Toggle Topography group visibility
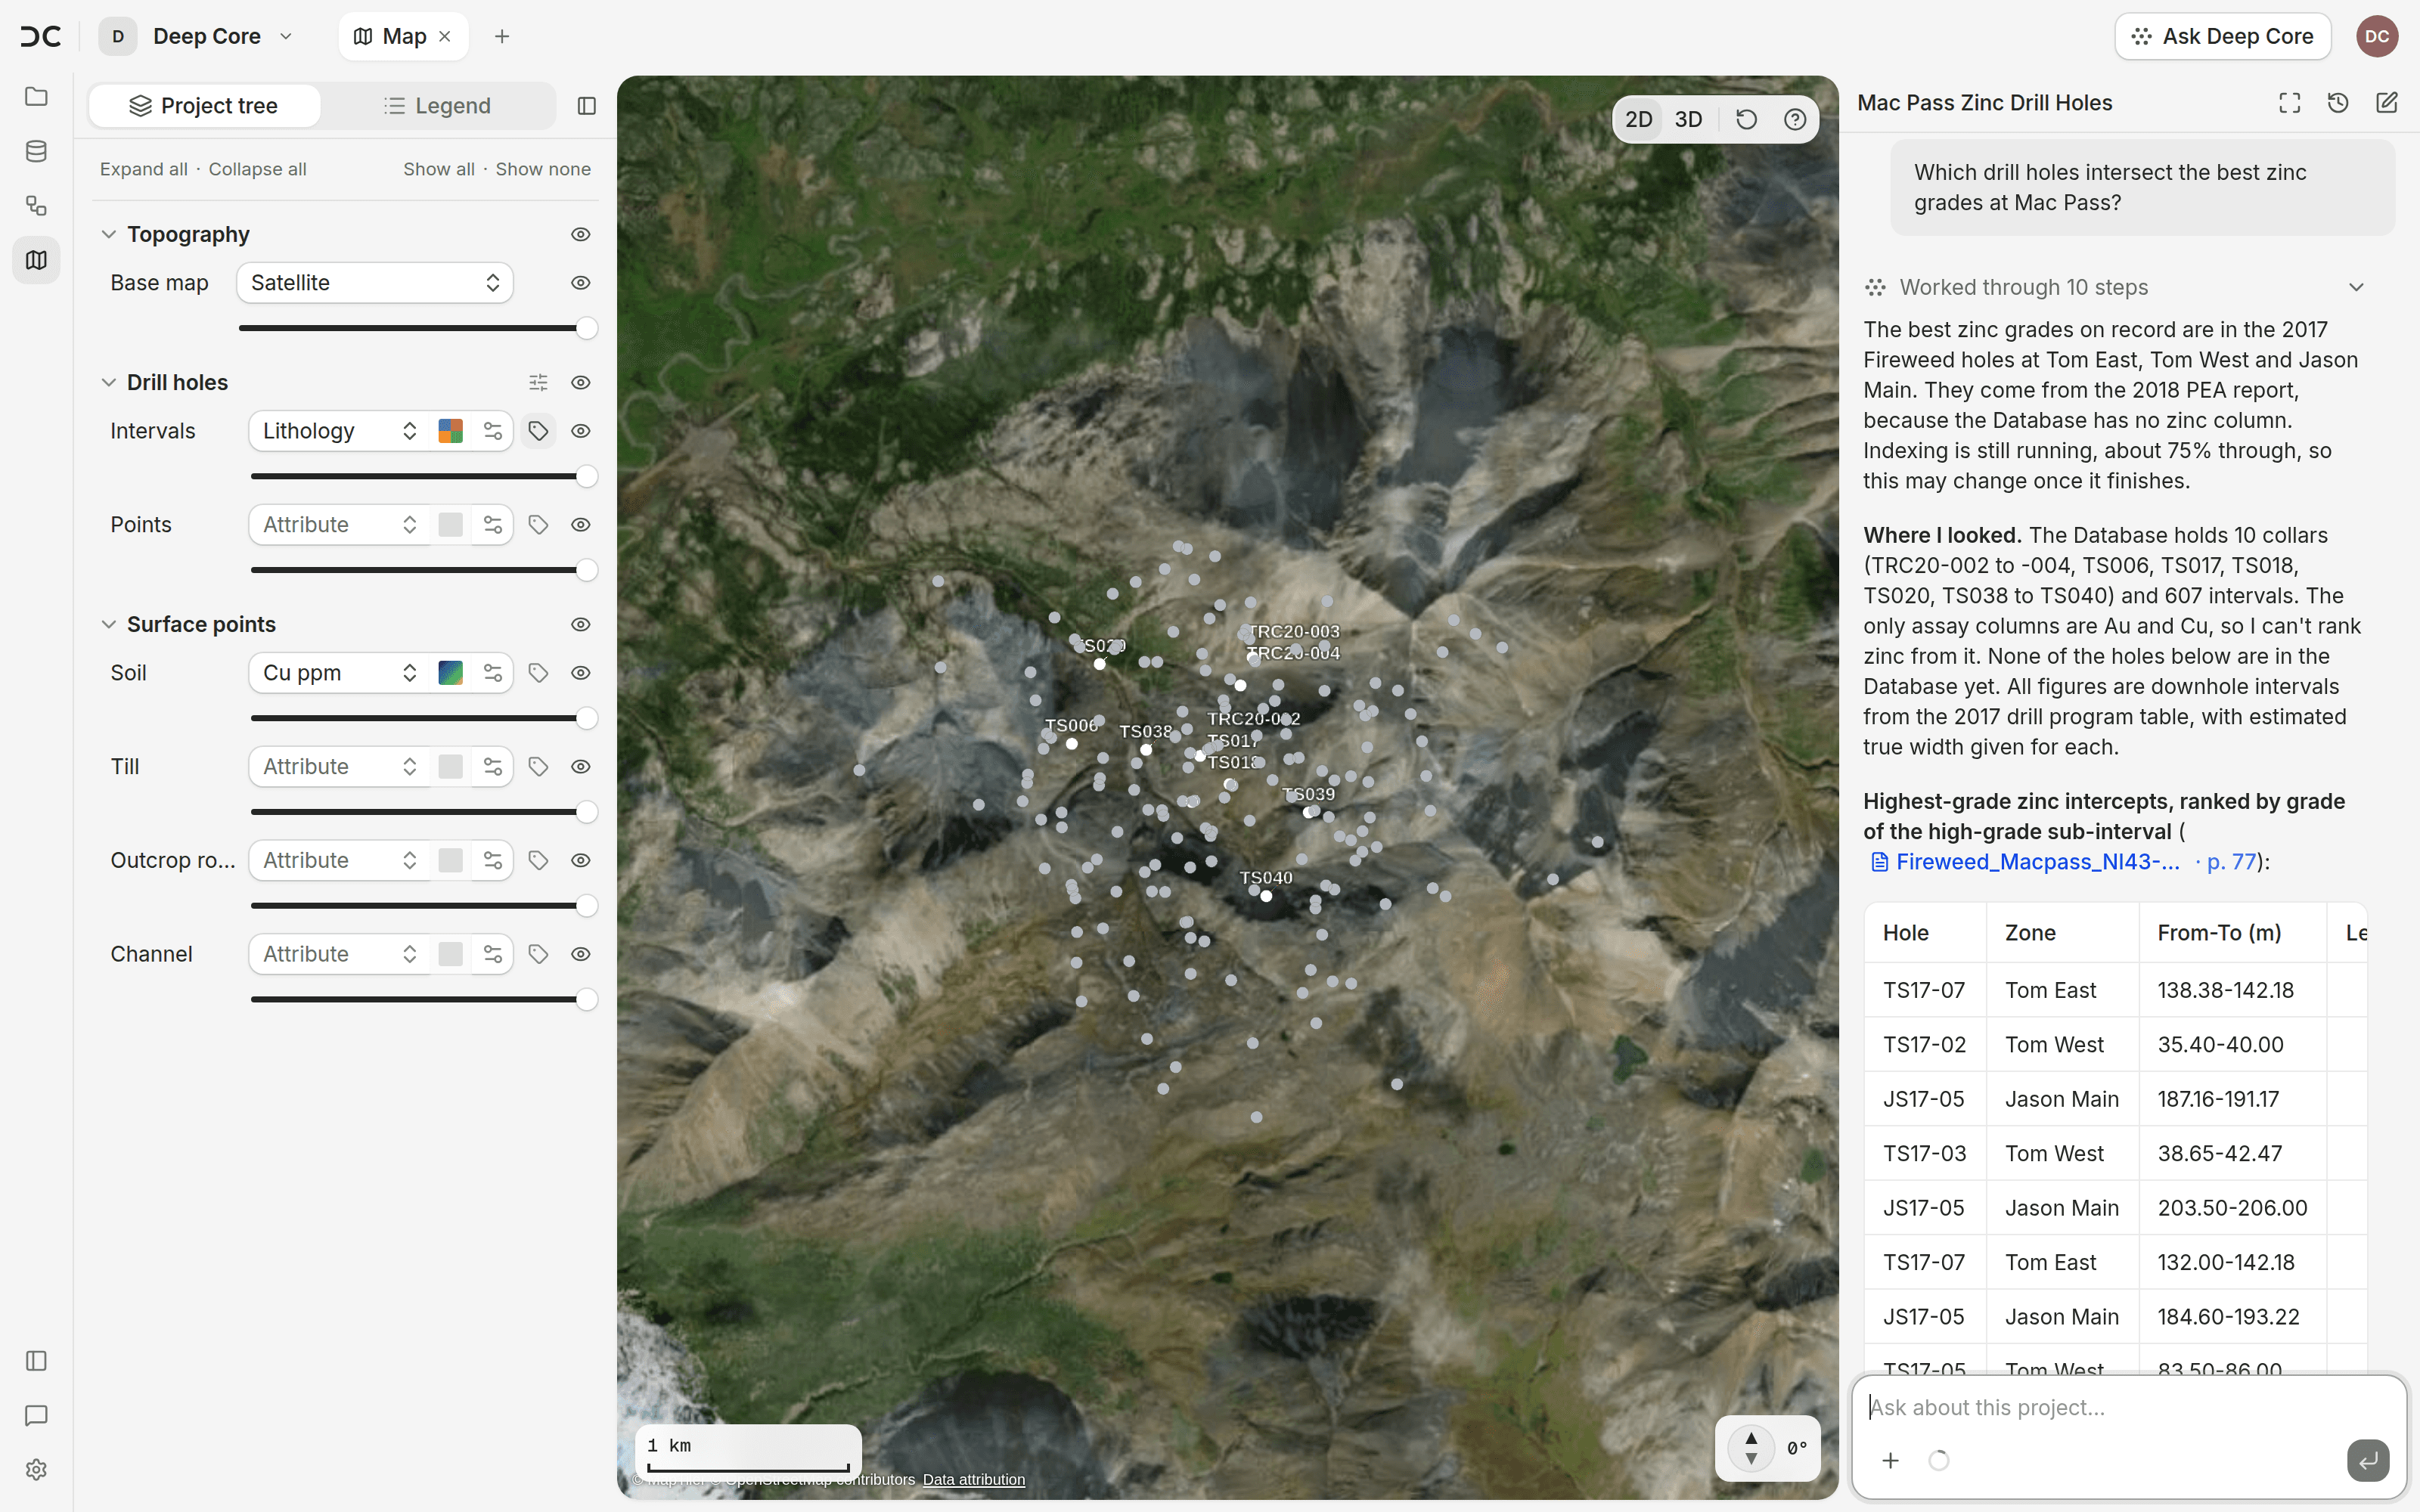The height and width of the screenshot is (1512, 2420). [581, 235]
